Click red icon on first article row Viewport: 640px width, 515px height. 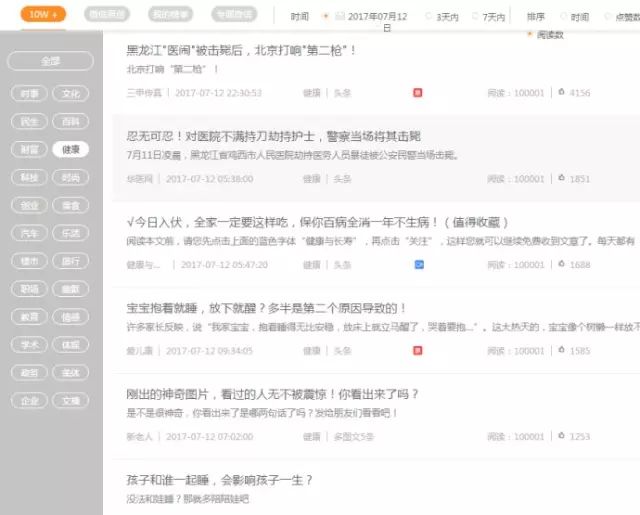click(417, 93)
